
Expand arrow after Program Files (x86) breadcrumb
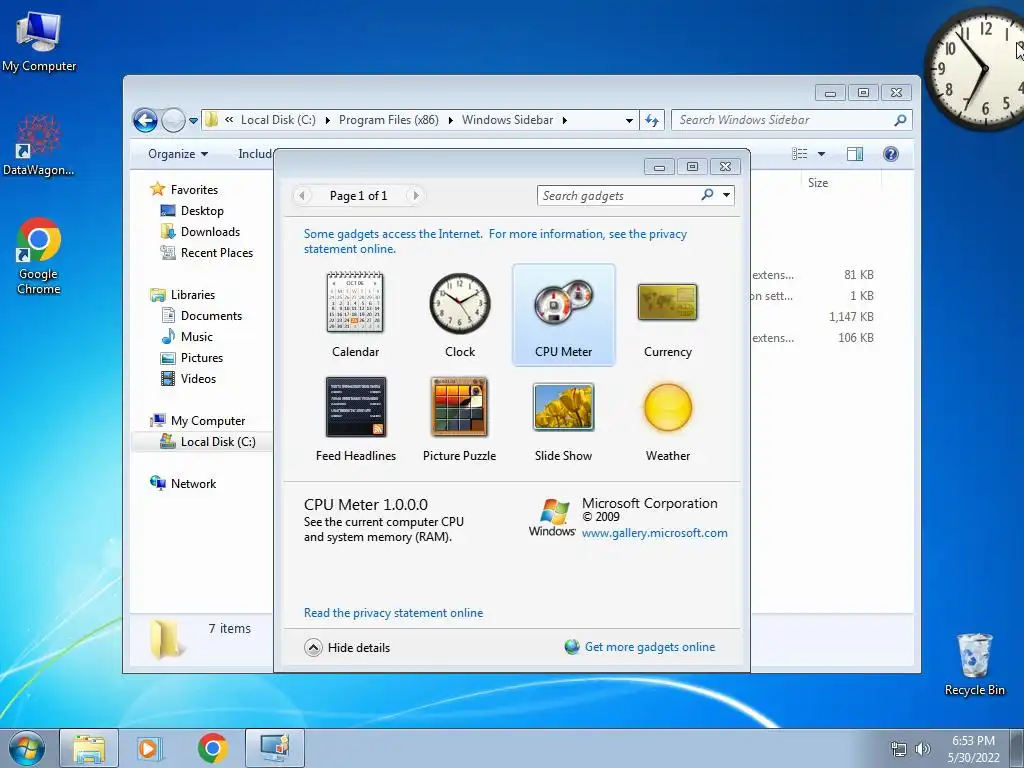point(451,120)
